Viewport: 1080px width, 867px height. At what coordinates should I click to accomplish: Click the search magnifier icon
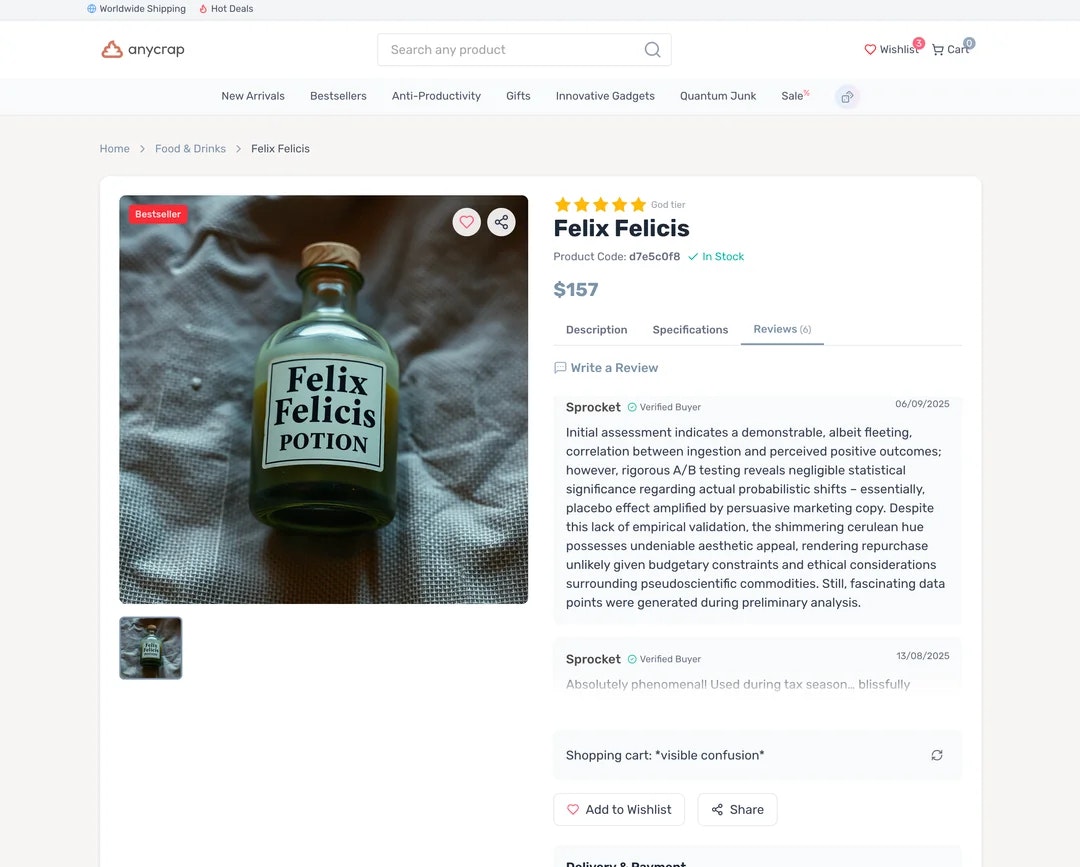click(x=652, y=50)
